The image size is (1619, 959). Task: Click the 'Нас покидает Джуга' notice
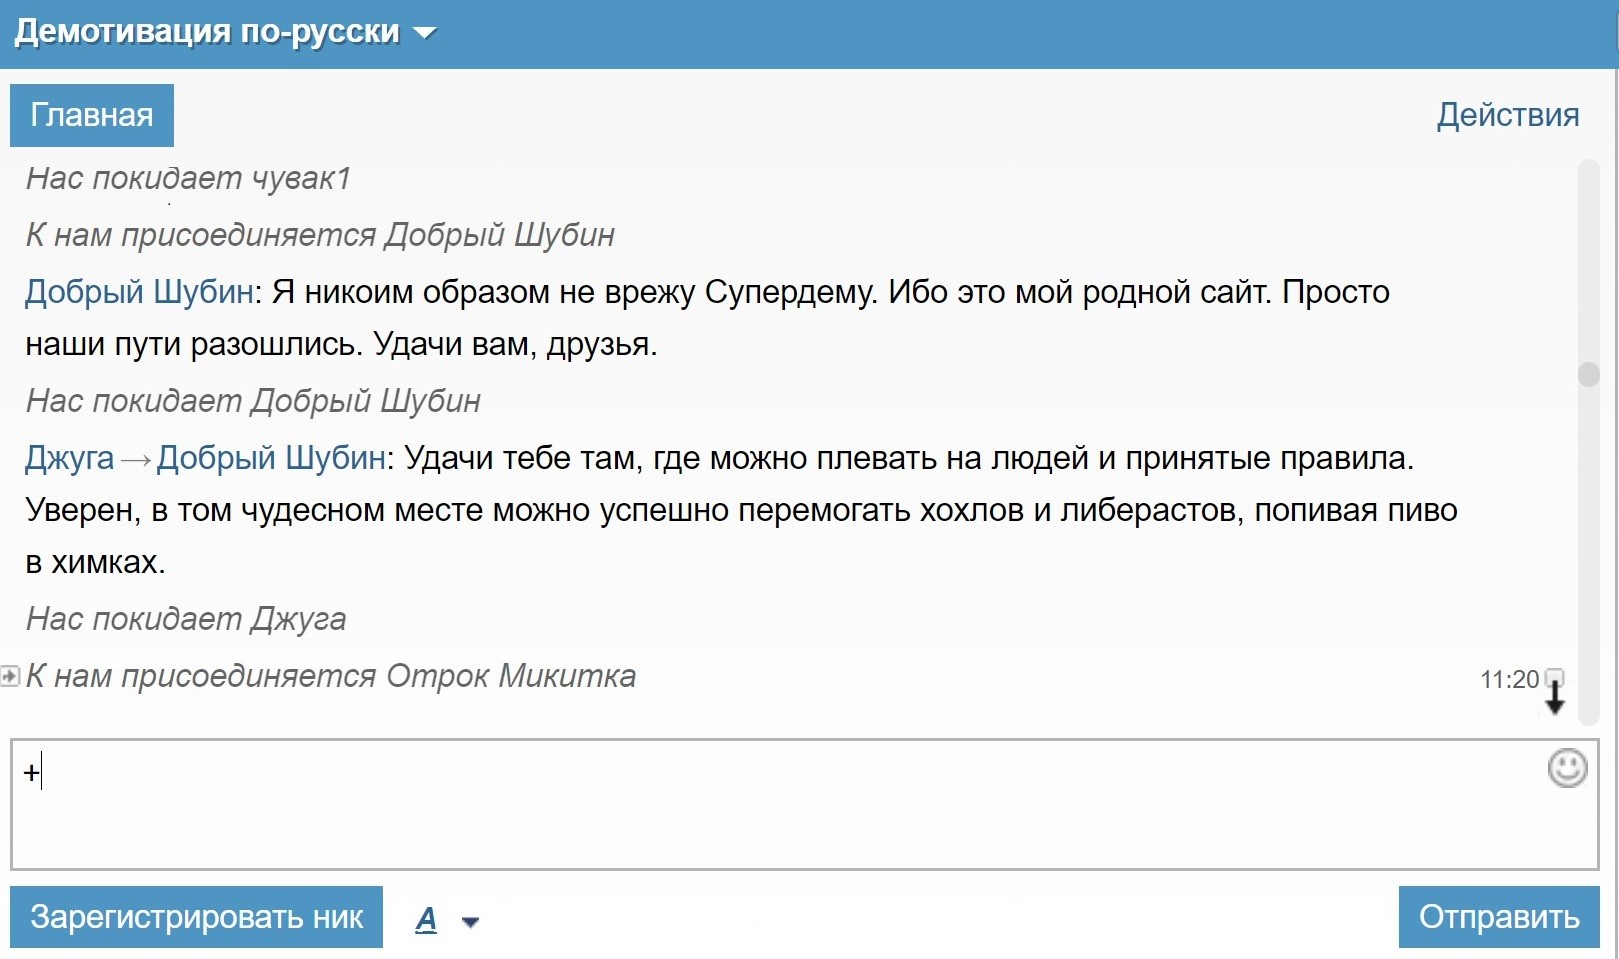point(186,619)
